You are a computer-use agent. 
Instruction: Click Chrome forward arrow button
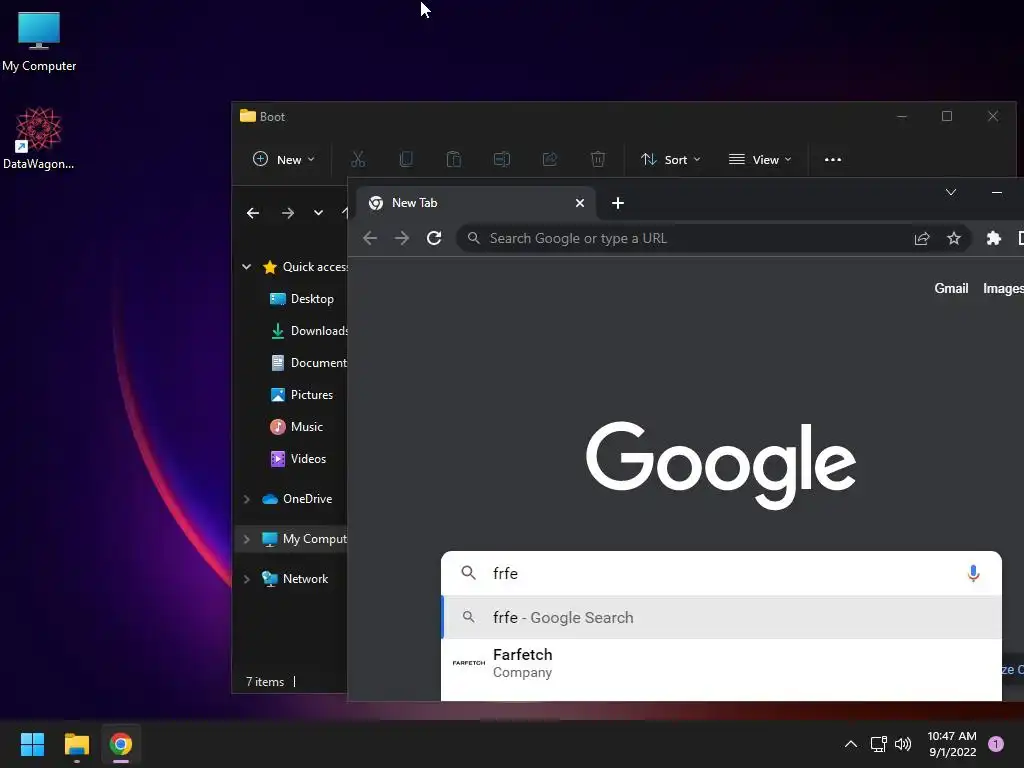pyautogui.click(x=402, y=238)
